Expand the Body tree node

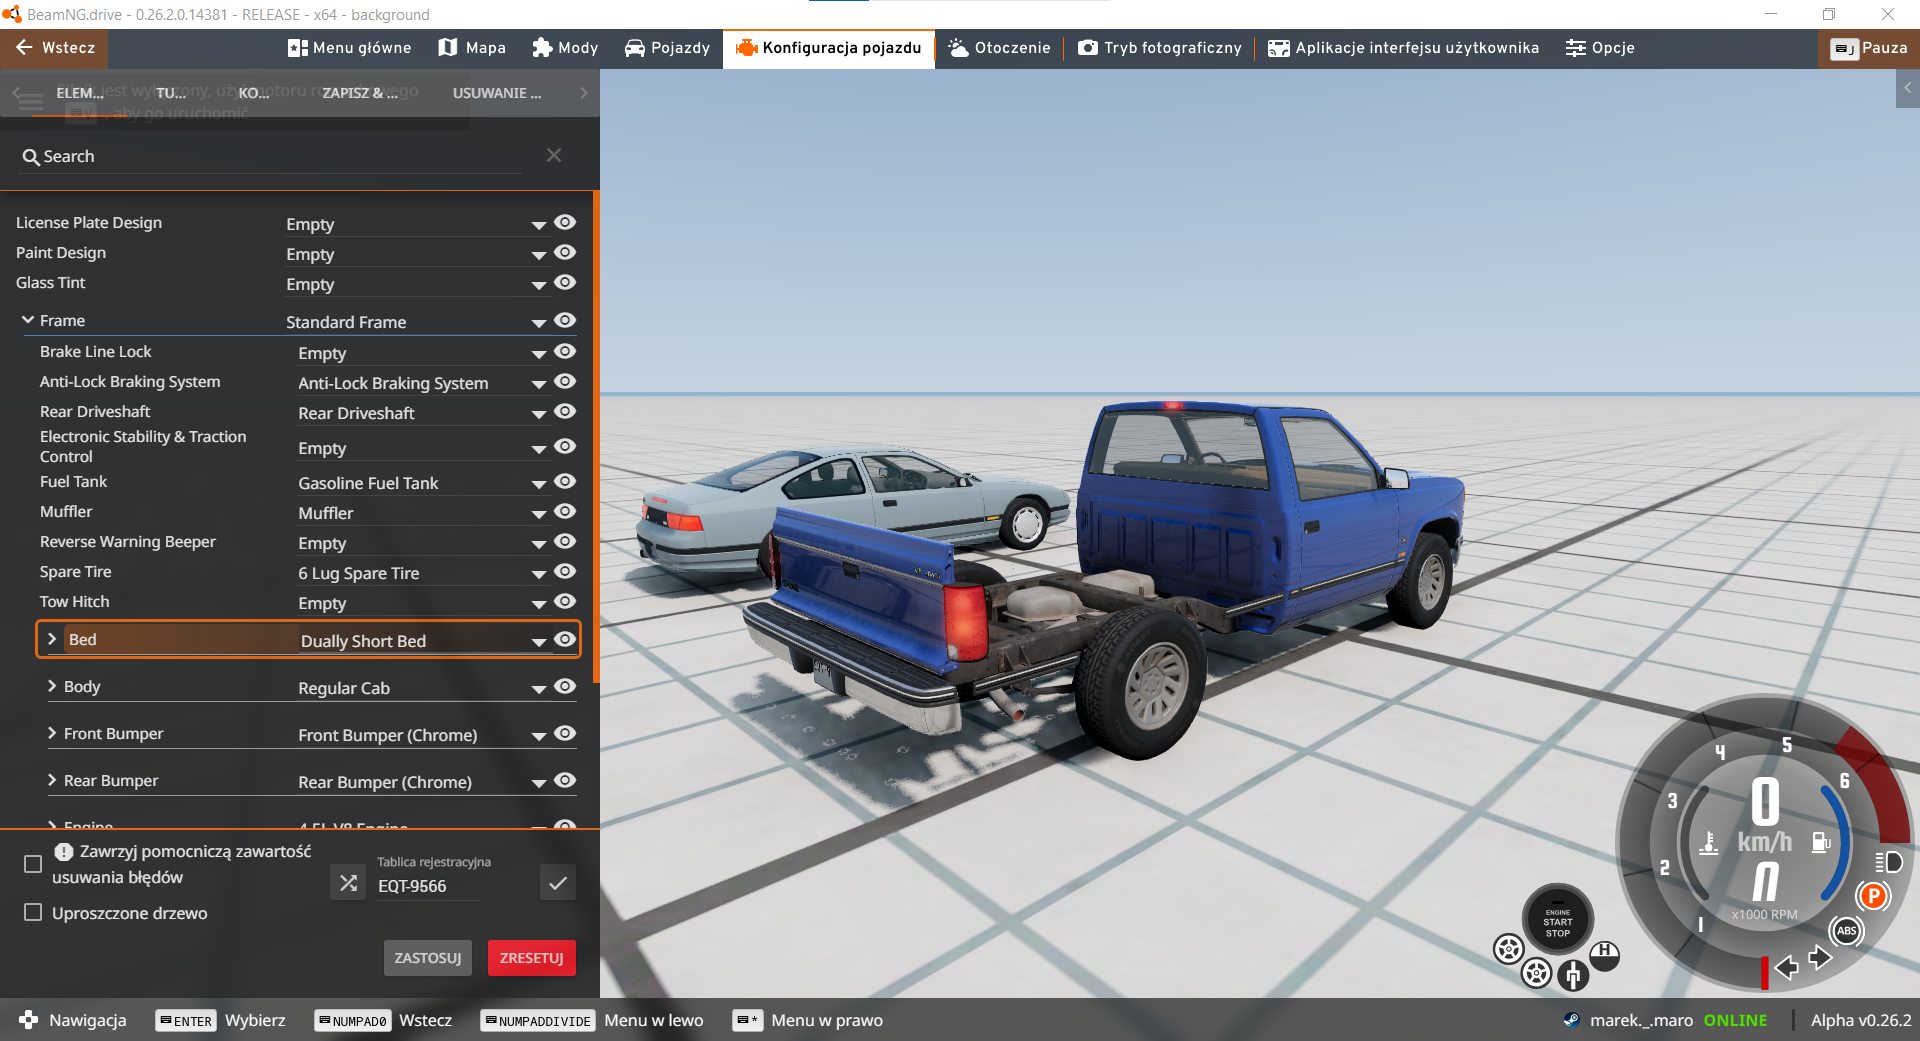click(x=52, y=686)
